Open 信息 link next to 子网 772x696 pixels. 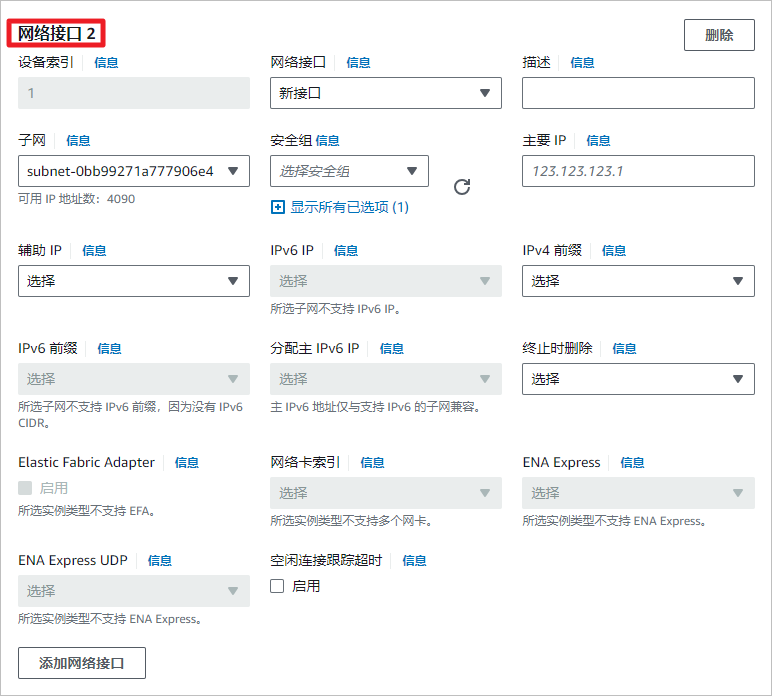click(78, 141)
